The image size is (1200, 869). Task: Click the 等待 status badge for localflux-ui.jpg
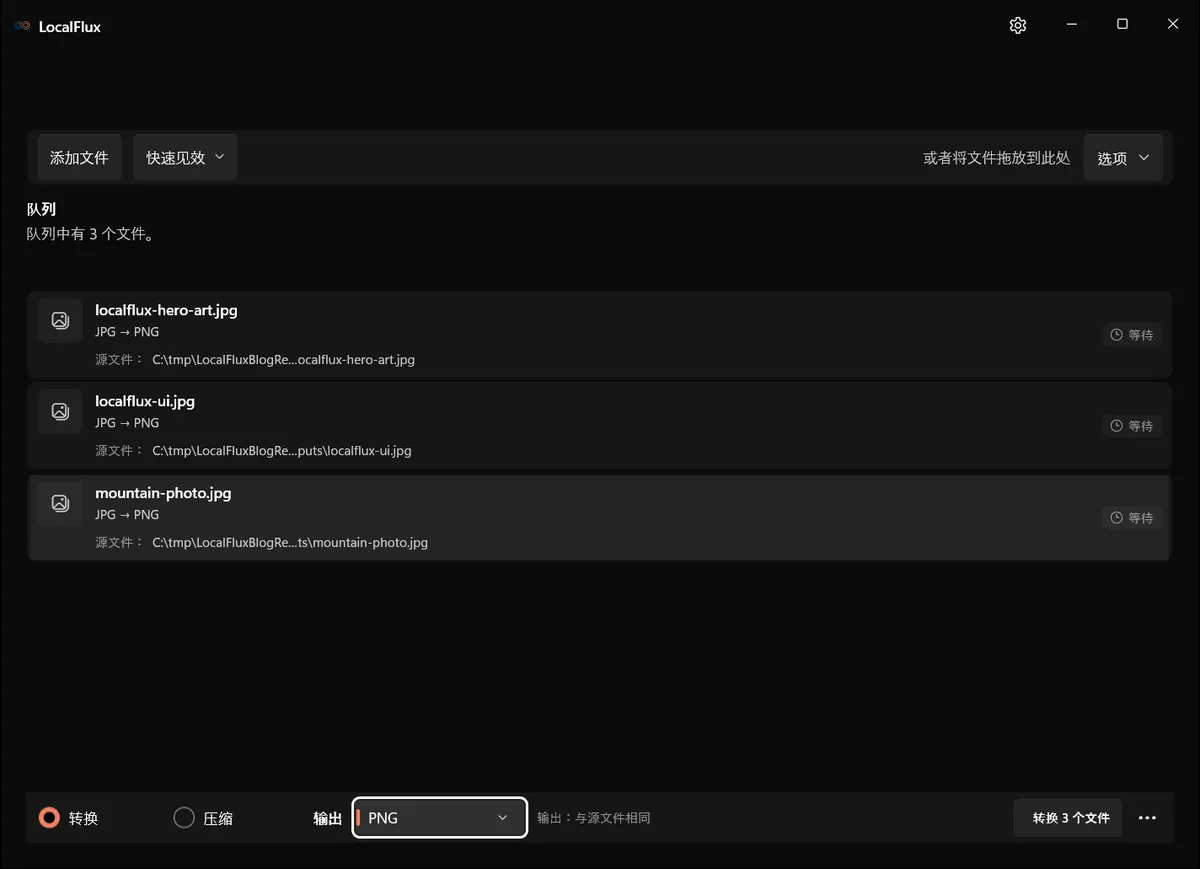(x=1132, y=426)
